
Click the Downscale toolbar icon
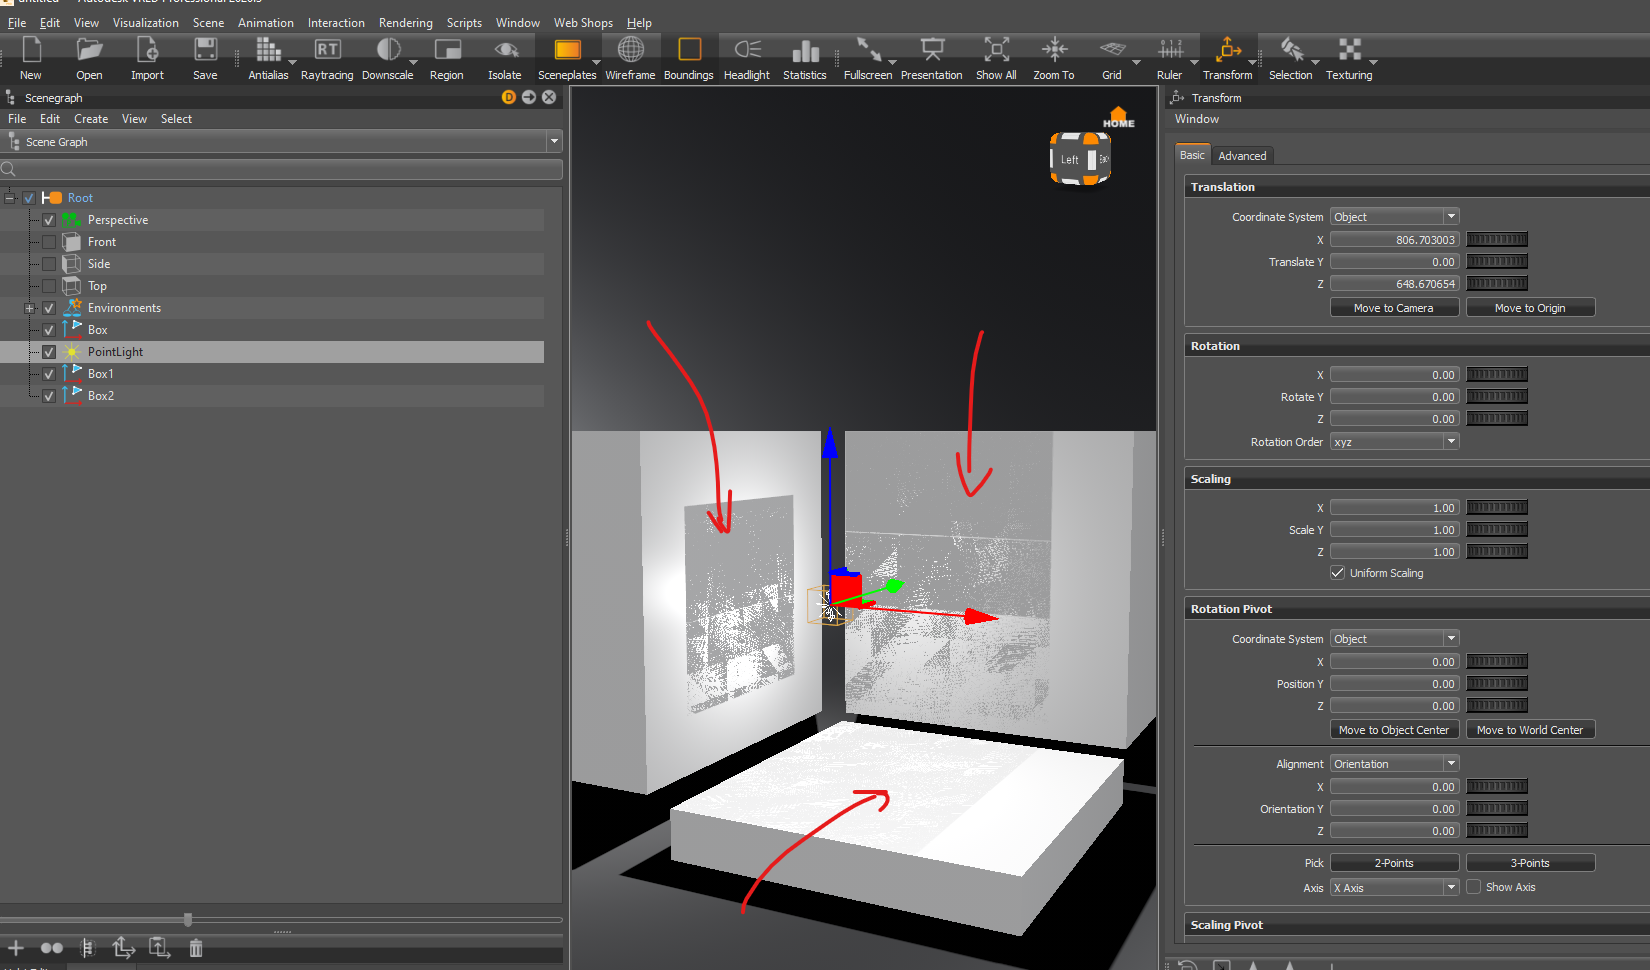tap(388, 49)
